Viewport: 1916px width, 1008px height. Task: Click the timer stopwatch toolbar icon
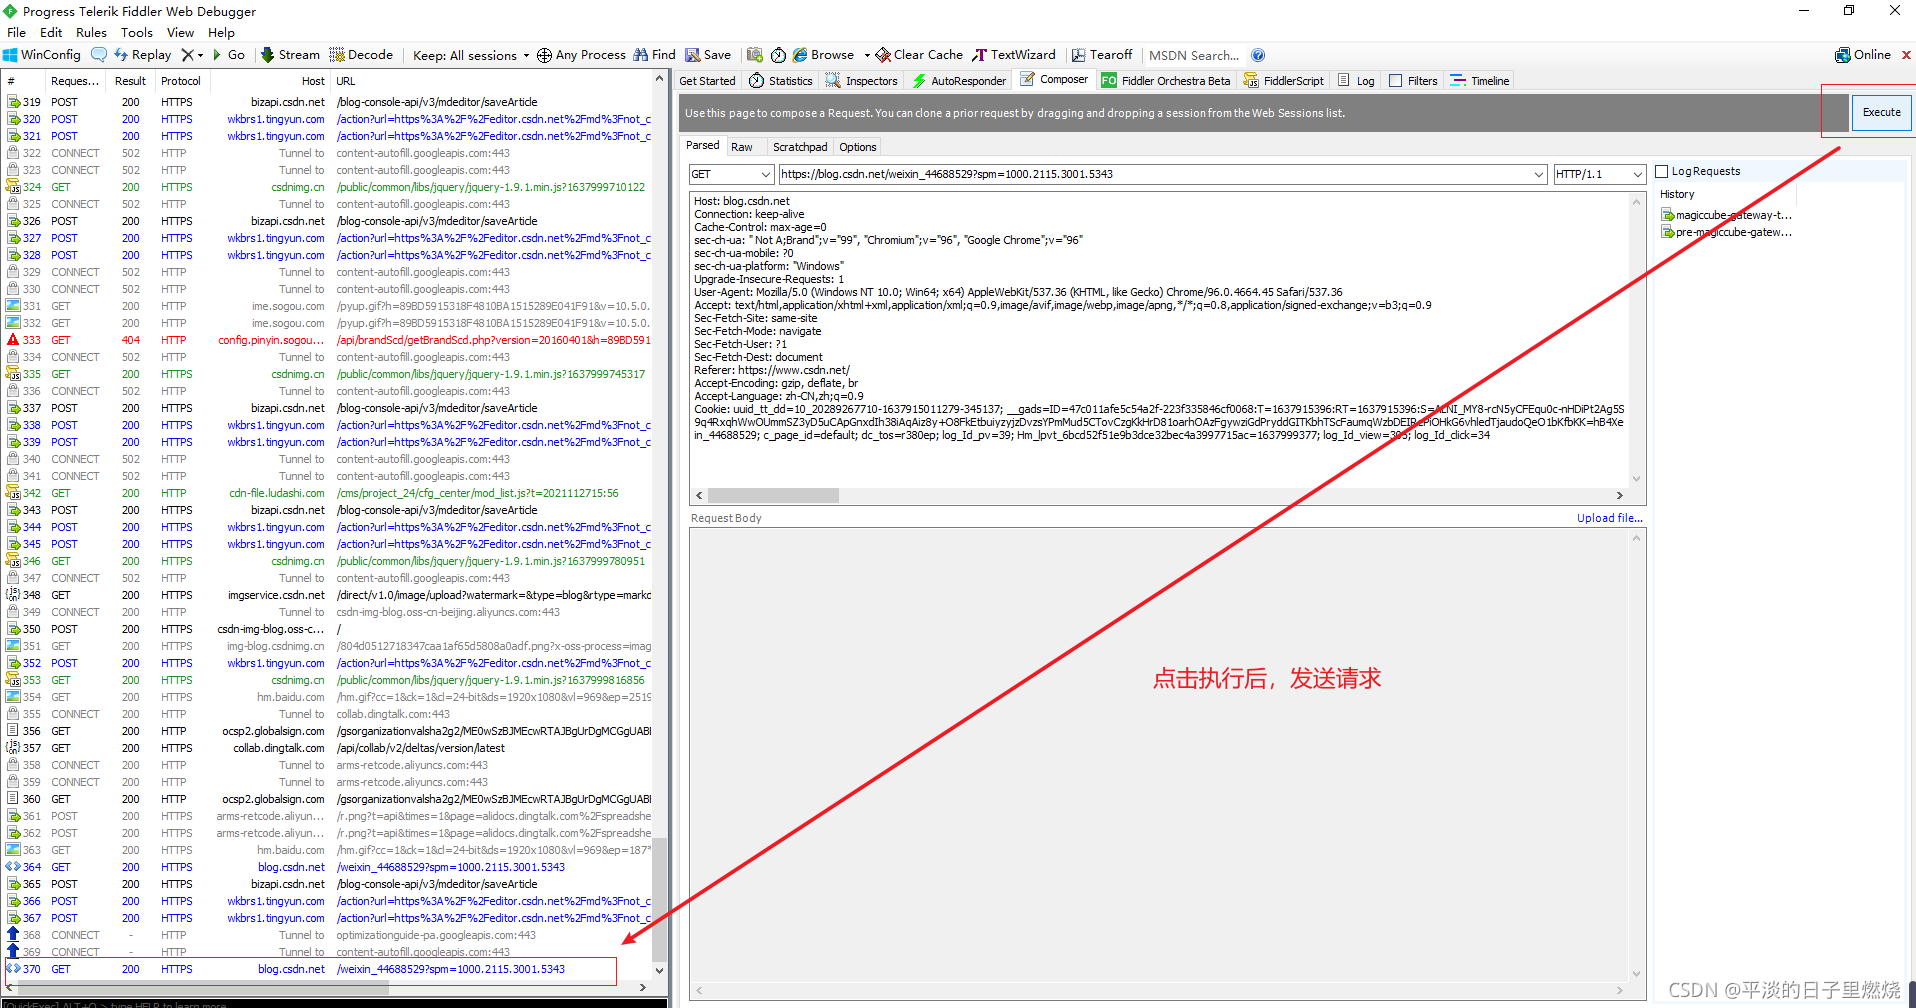(x=778, y=55)
